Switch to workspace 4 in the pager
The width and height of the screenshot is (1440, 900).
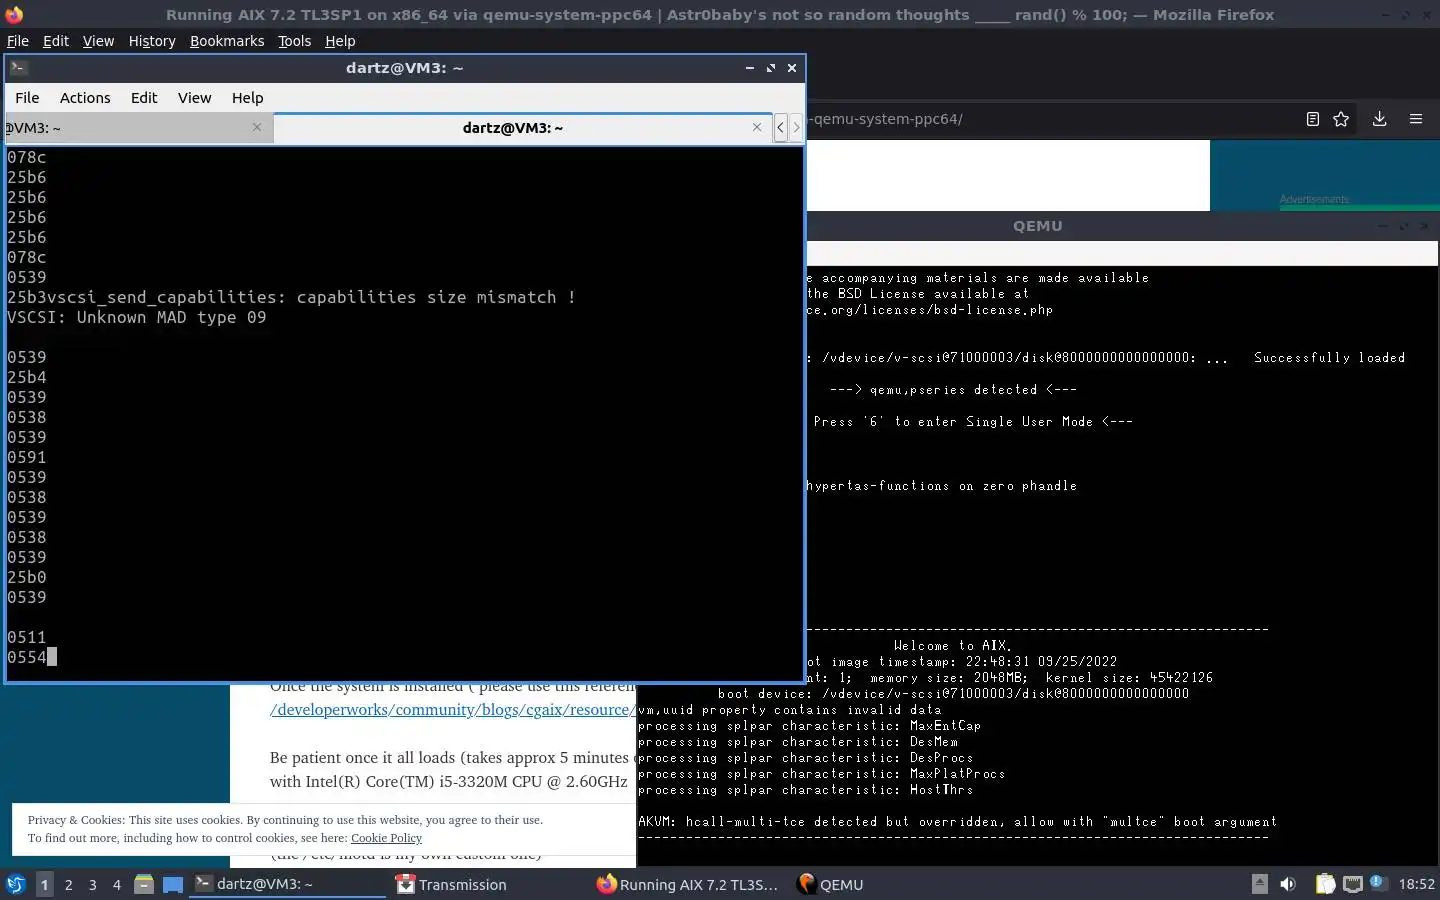pos(117,884)
